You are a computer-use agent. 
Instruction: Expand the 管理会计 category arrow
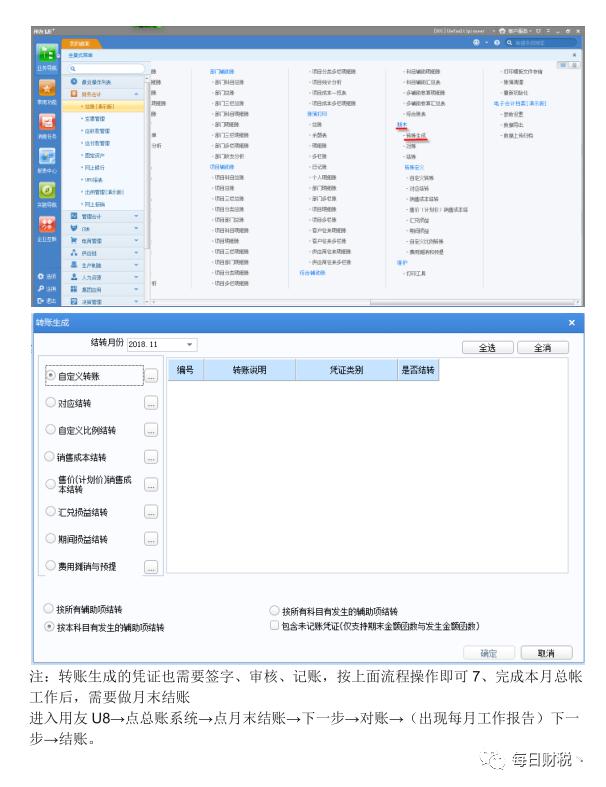coord(136,216)
